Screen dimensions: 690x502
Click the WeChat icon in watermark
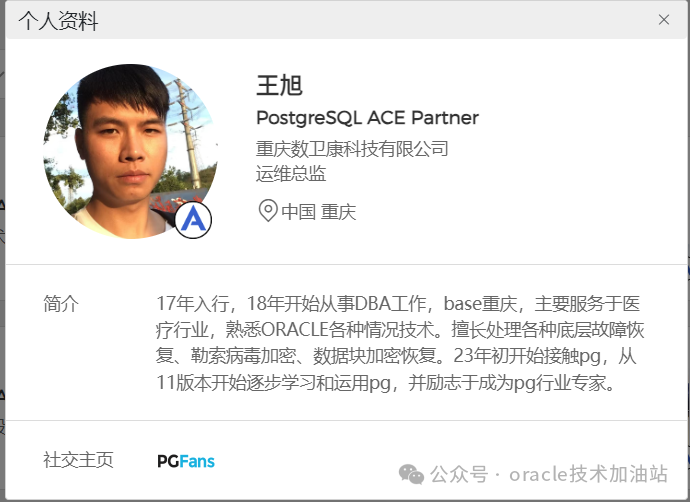pos(411,474)
